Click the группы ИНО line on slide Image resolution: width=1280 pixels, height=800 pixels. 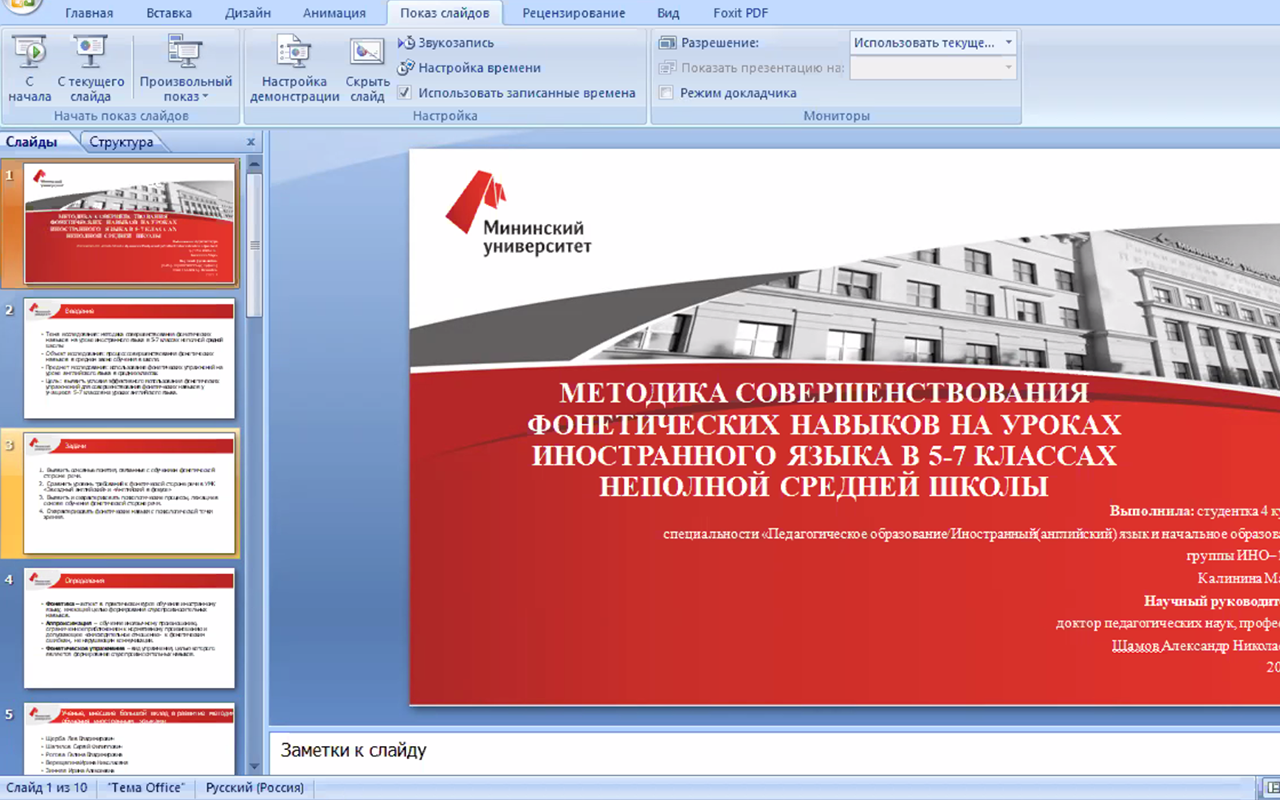[x=1233, y=556]
